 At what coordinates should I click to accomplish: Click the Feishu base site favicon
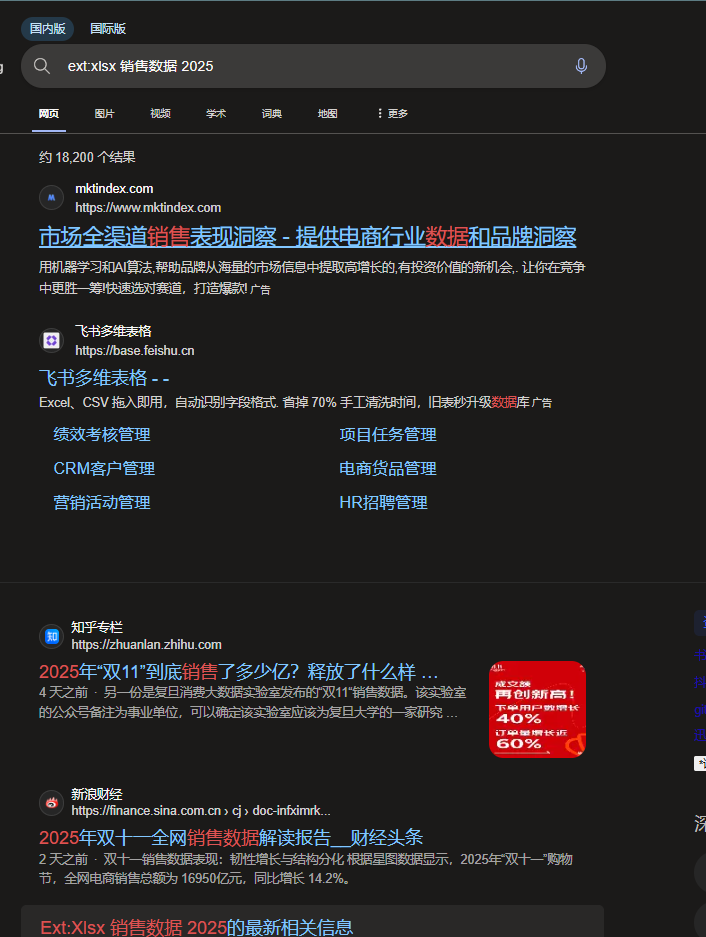coord(51,341)
